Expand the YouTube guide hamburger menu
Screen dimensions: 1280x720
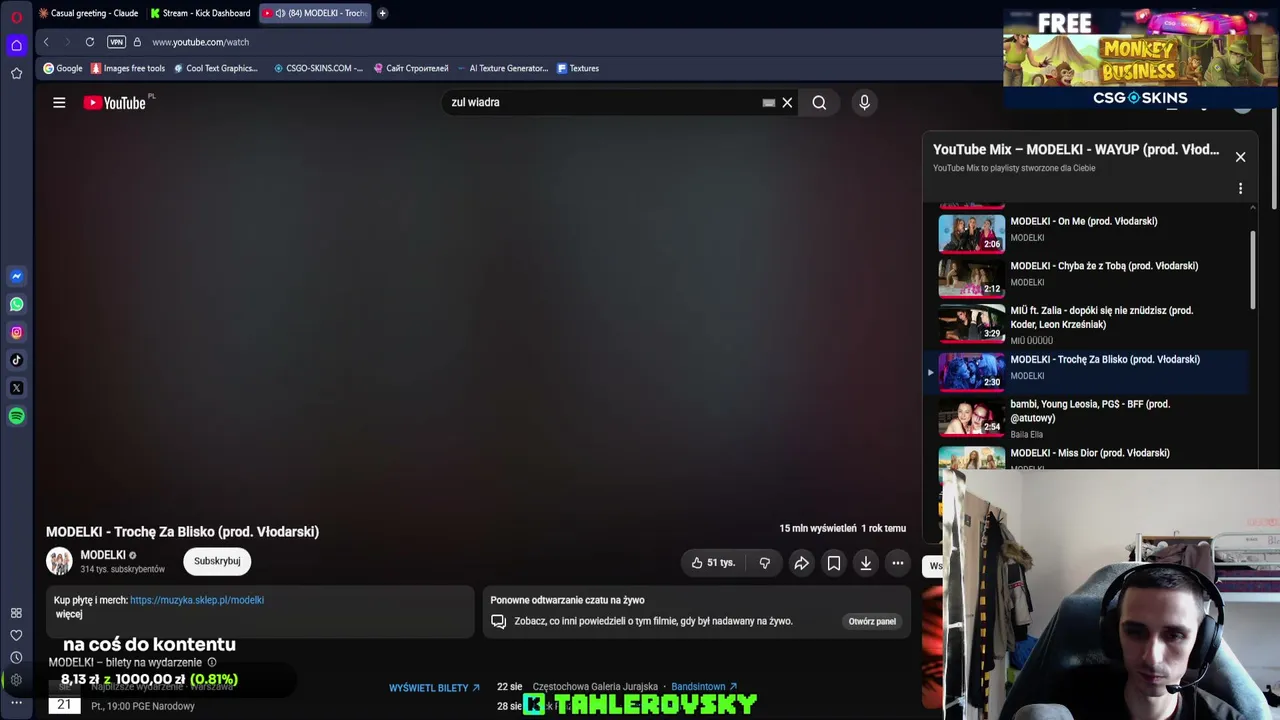pos(59,102)
